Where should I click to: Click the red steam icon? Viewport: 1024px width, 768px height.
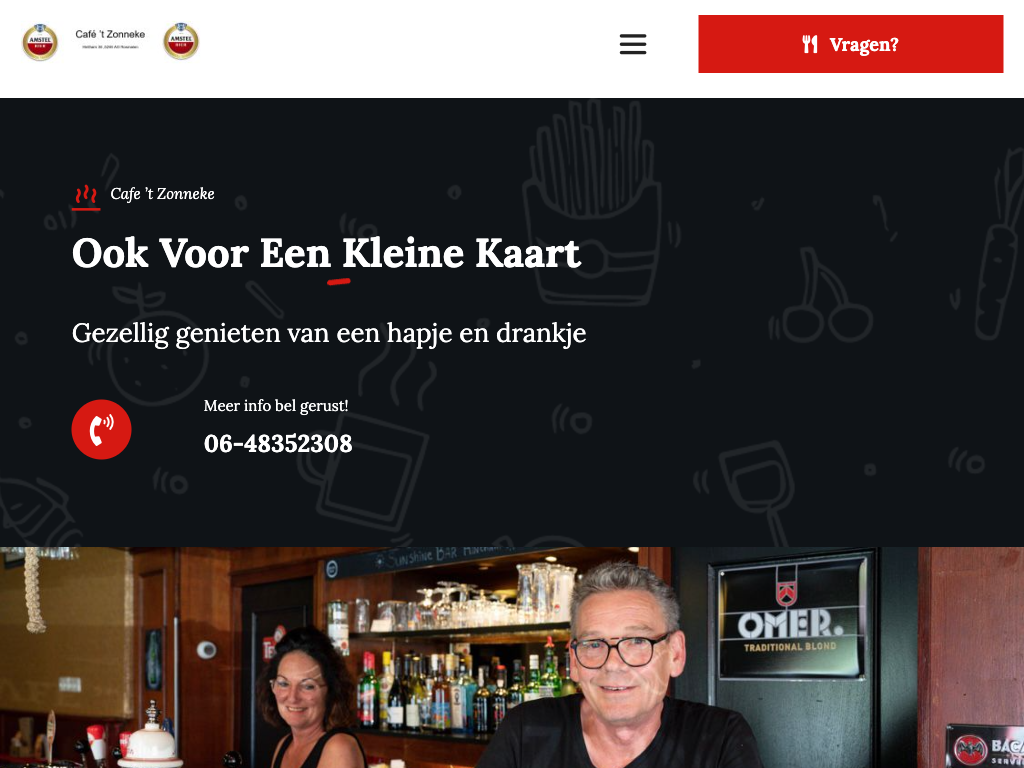[x=86, y=196]
